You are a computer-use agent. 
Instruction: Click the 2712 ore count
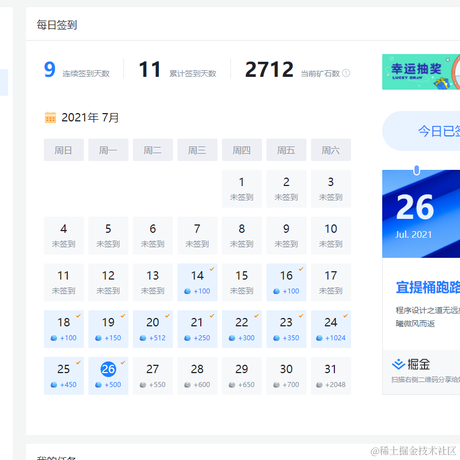pos(269,70)
